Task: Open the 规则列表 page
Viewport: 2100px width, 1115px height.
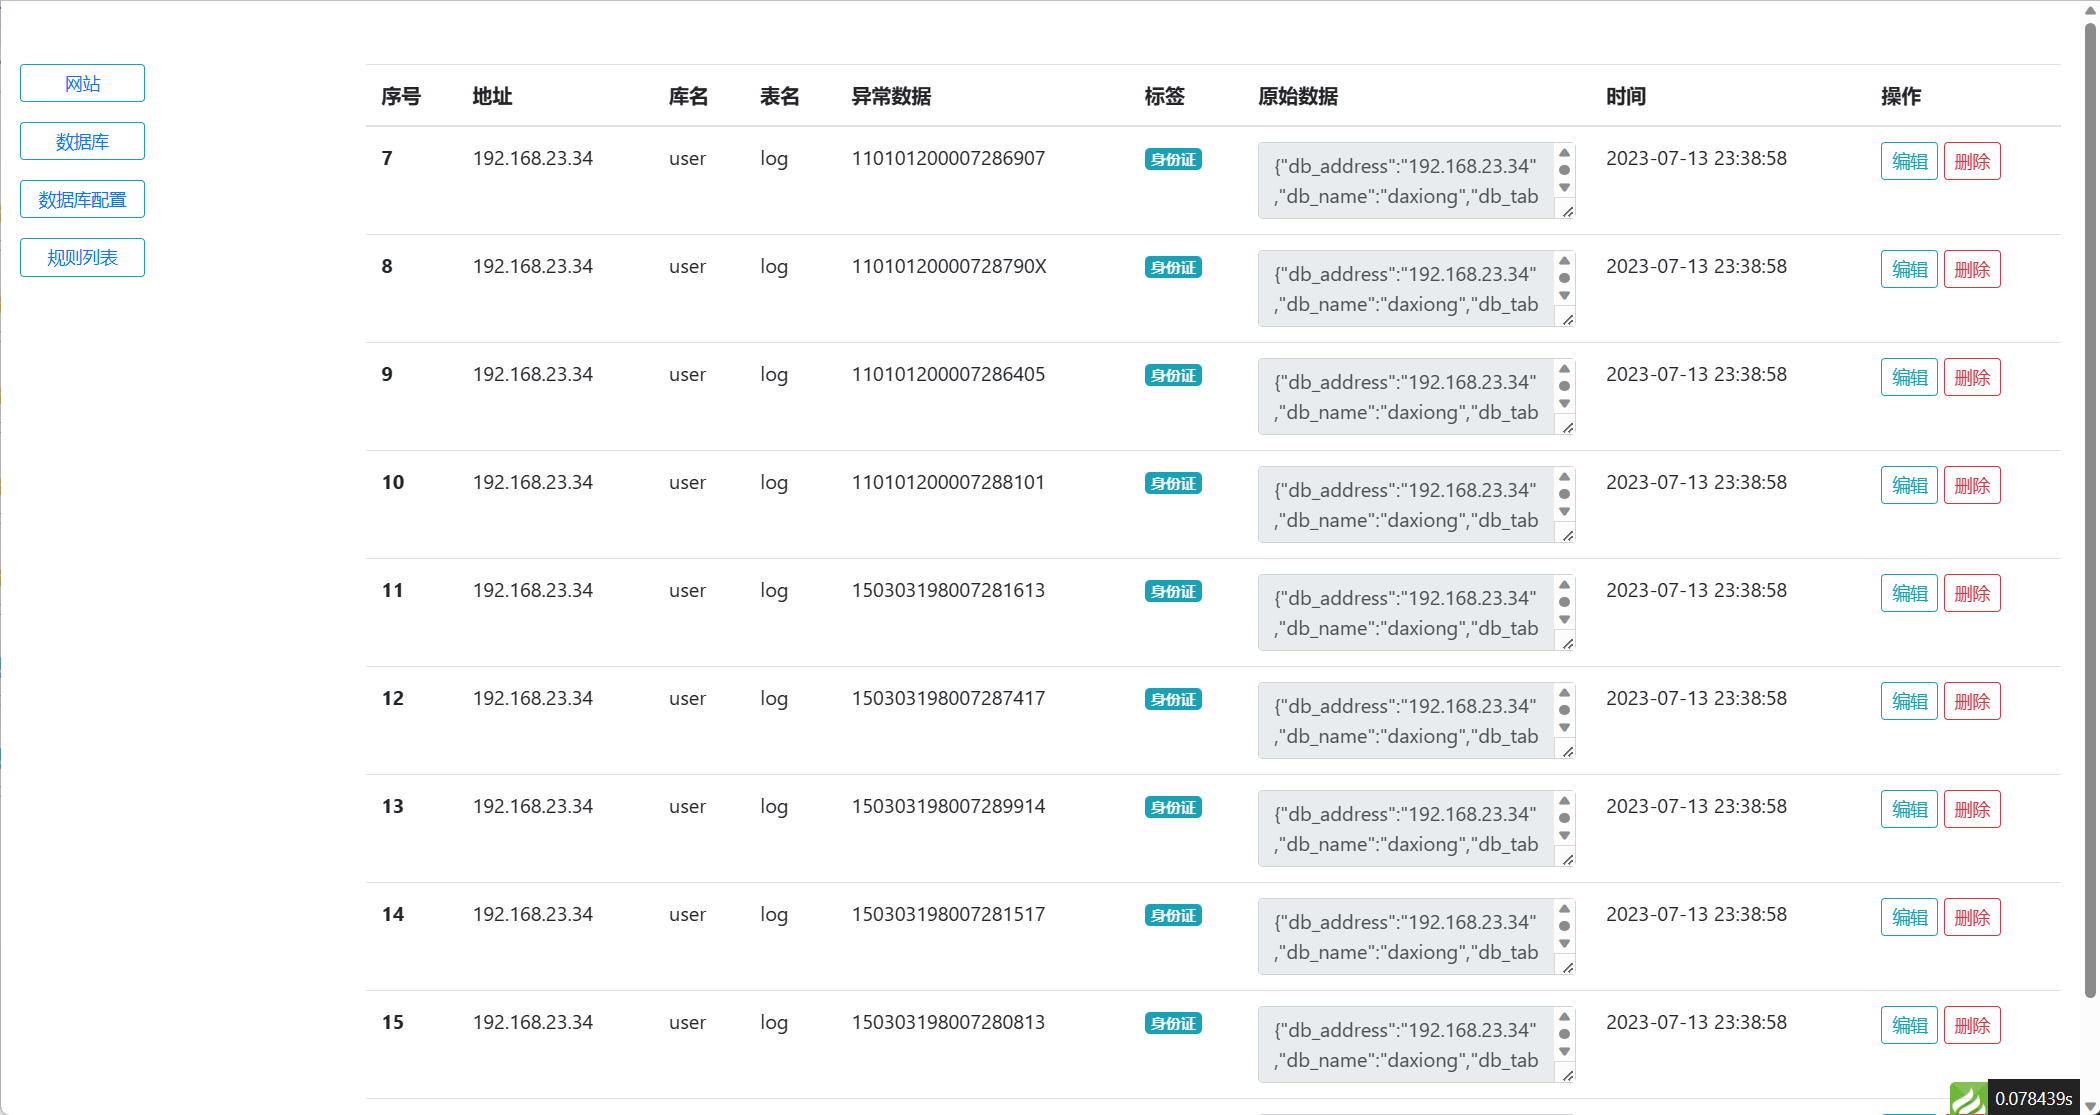Action: (x=82, y=257)
